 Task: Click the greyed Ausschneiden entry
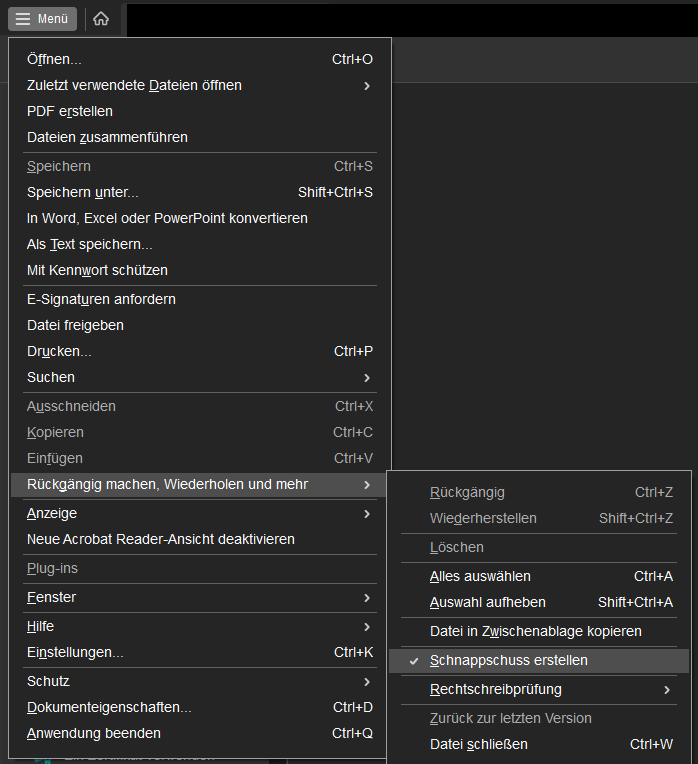pyautogui.click(x=200, y=406)
